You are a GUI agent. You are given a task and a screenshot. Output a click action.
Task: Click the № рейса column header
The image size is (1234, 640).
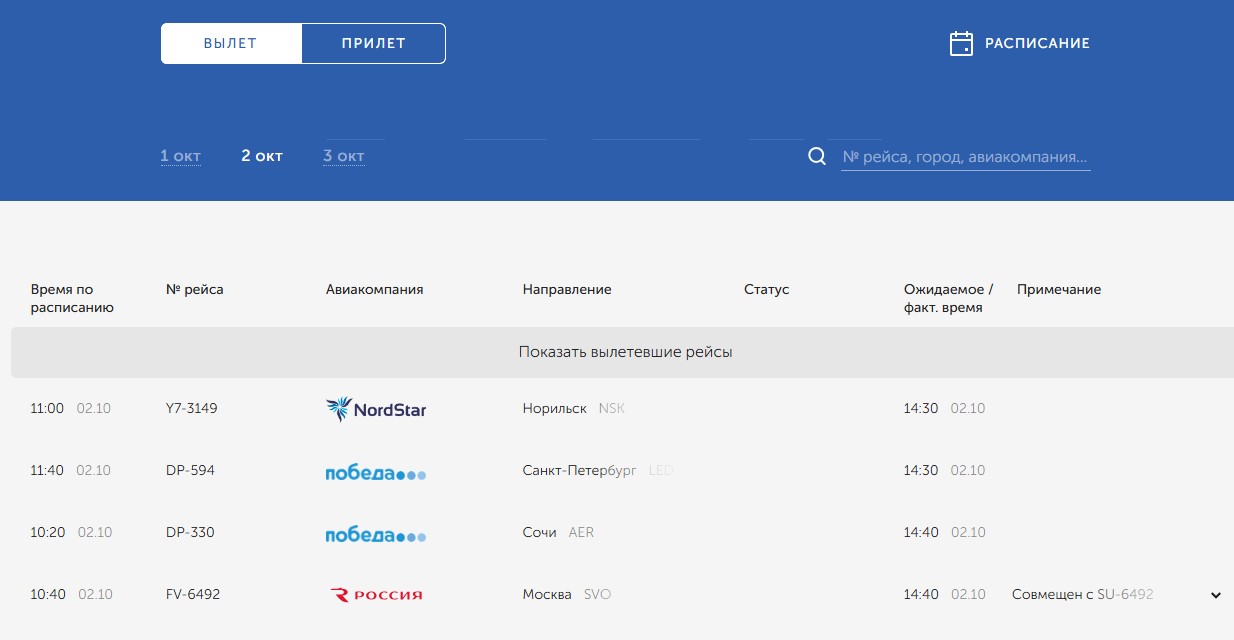click(195, 289)
